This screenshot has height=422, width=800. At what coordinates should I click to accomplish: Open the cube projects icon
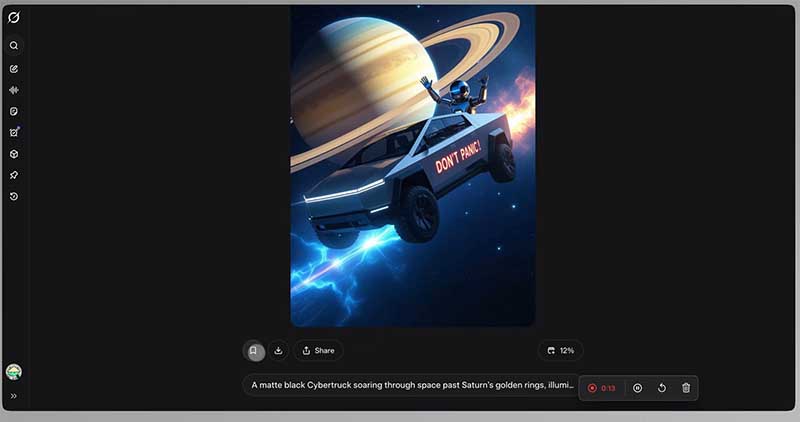(x=14, y=154)
